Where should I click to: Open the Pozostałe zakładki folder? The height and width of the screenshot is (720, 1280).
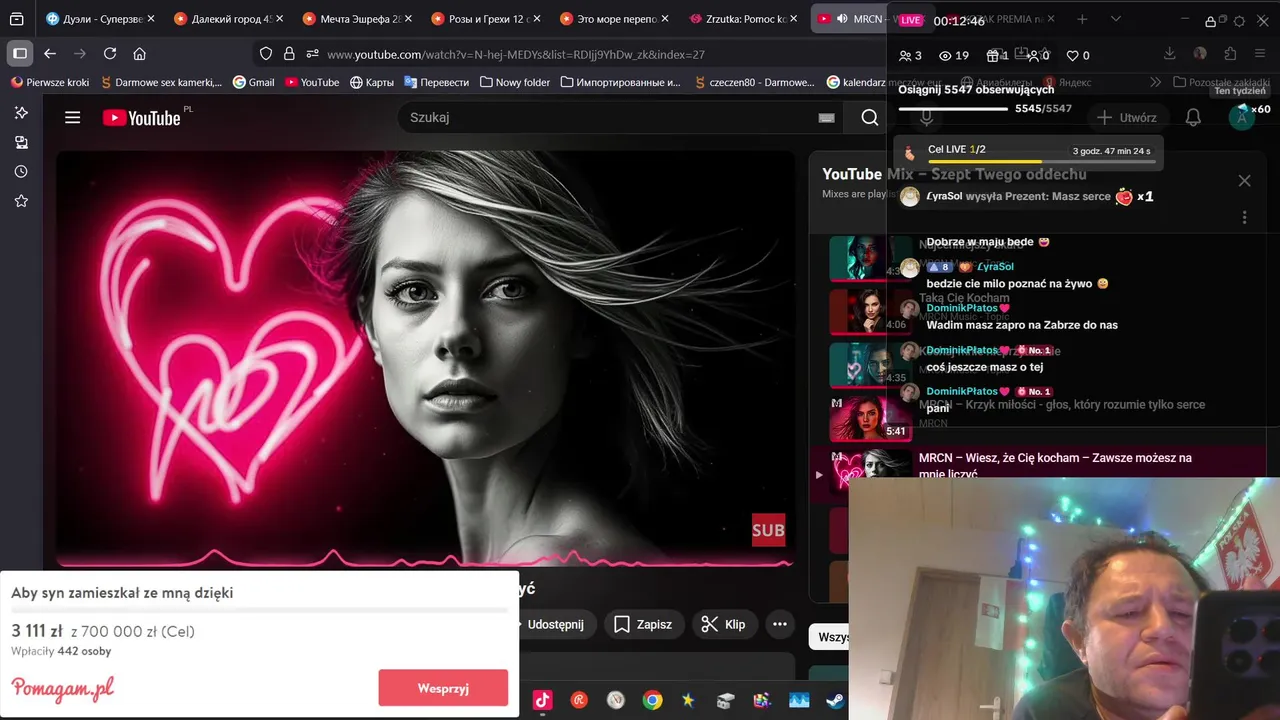coord(1222,82)
